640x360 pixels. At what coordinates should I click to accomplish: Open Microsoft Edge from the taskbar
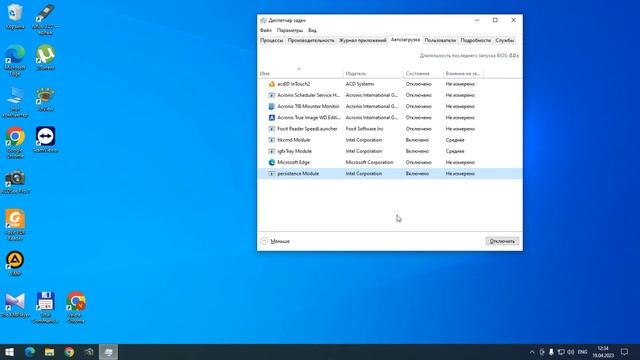[x=29, y=352]
